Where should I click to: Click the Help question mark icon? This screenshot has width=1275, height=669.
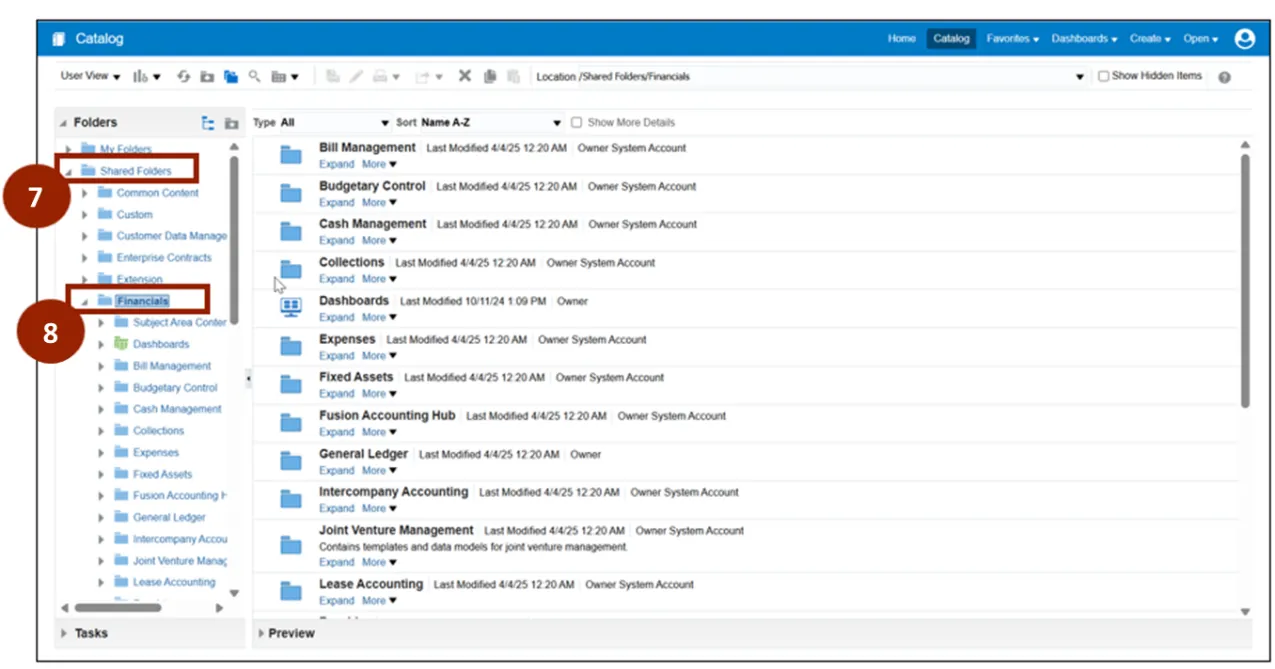tap(1224, 77)
